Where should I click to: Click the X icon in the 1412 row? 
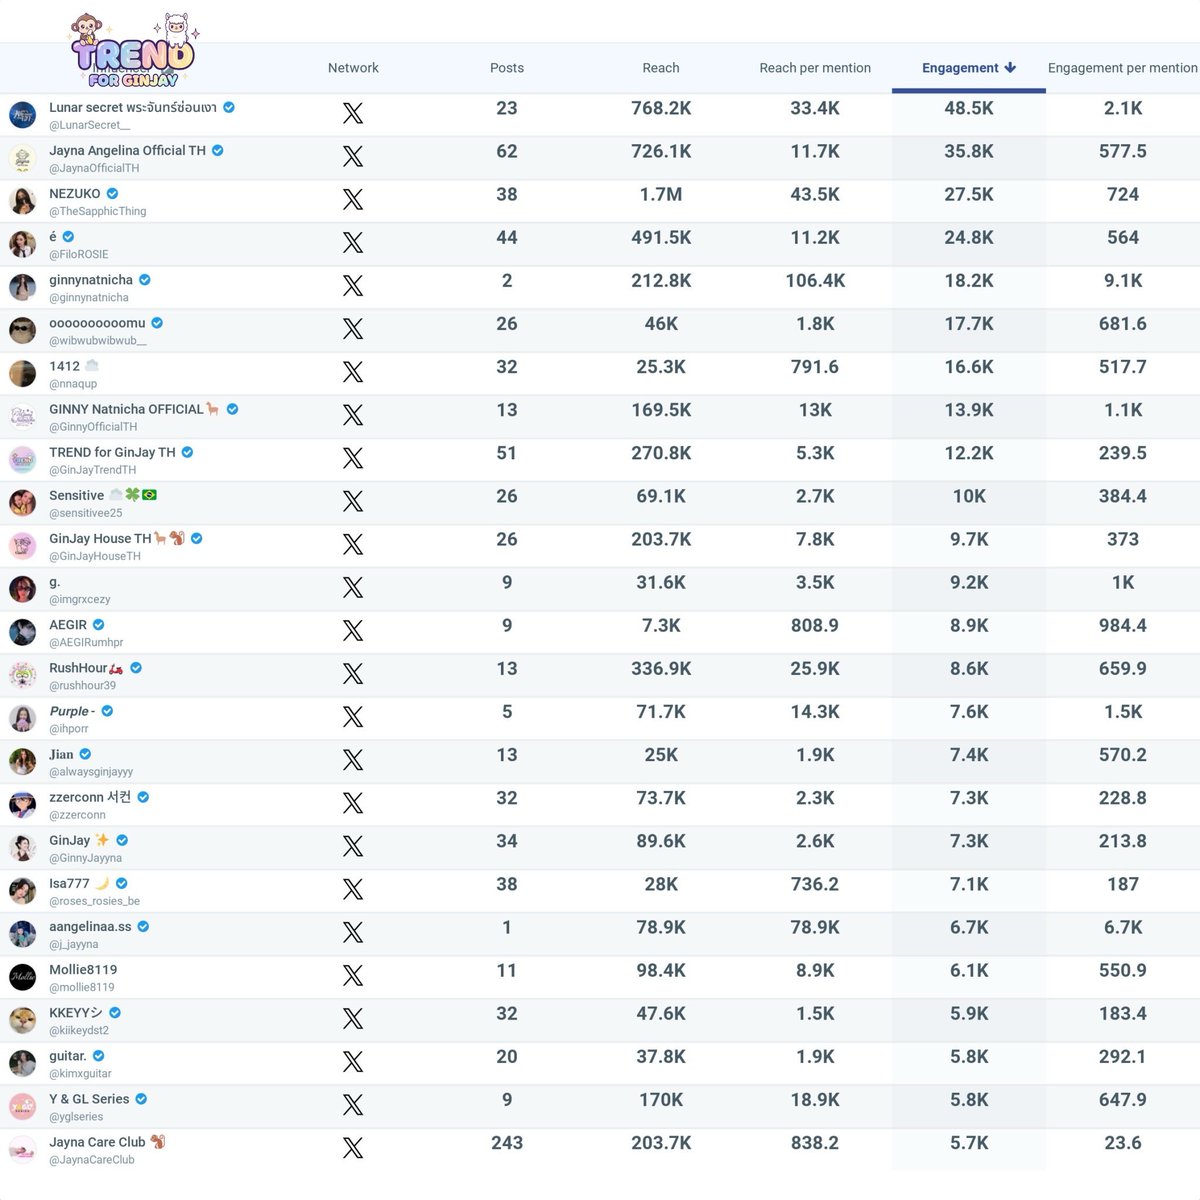[x=353, y=372]
